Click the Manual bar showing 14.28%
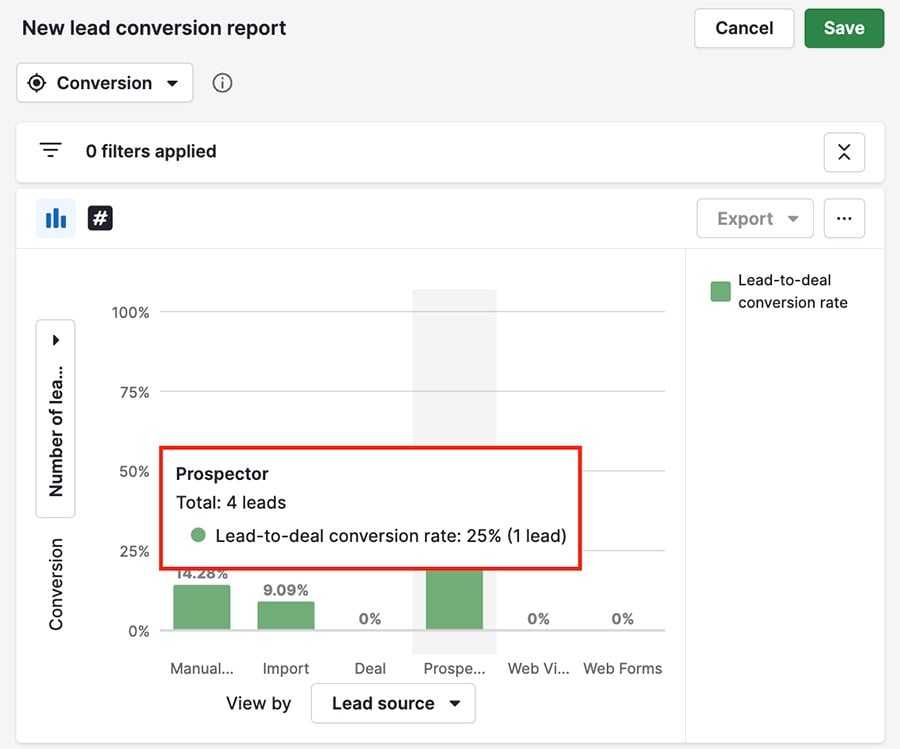This screenshot has width=900, height=749. coord(201,605)
